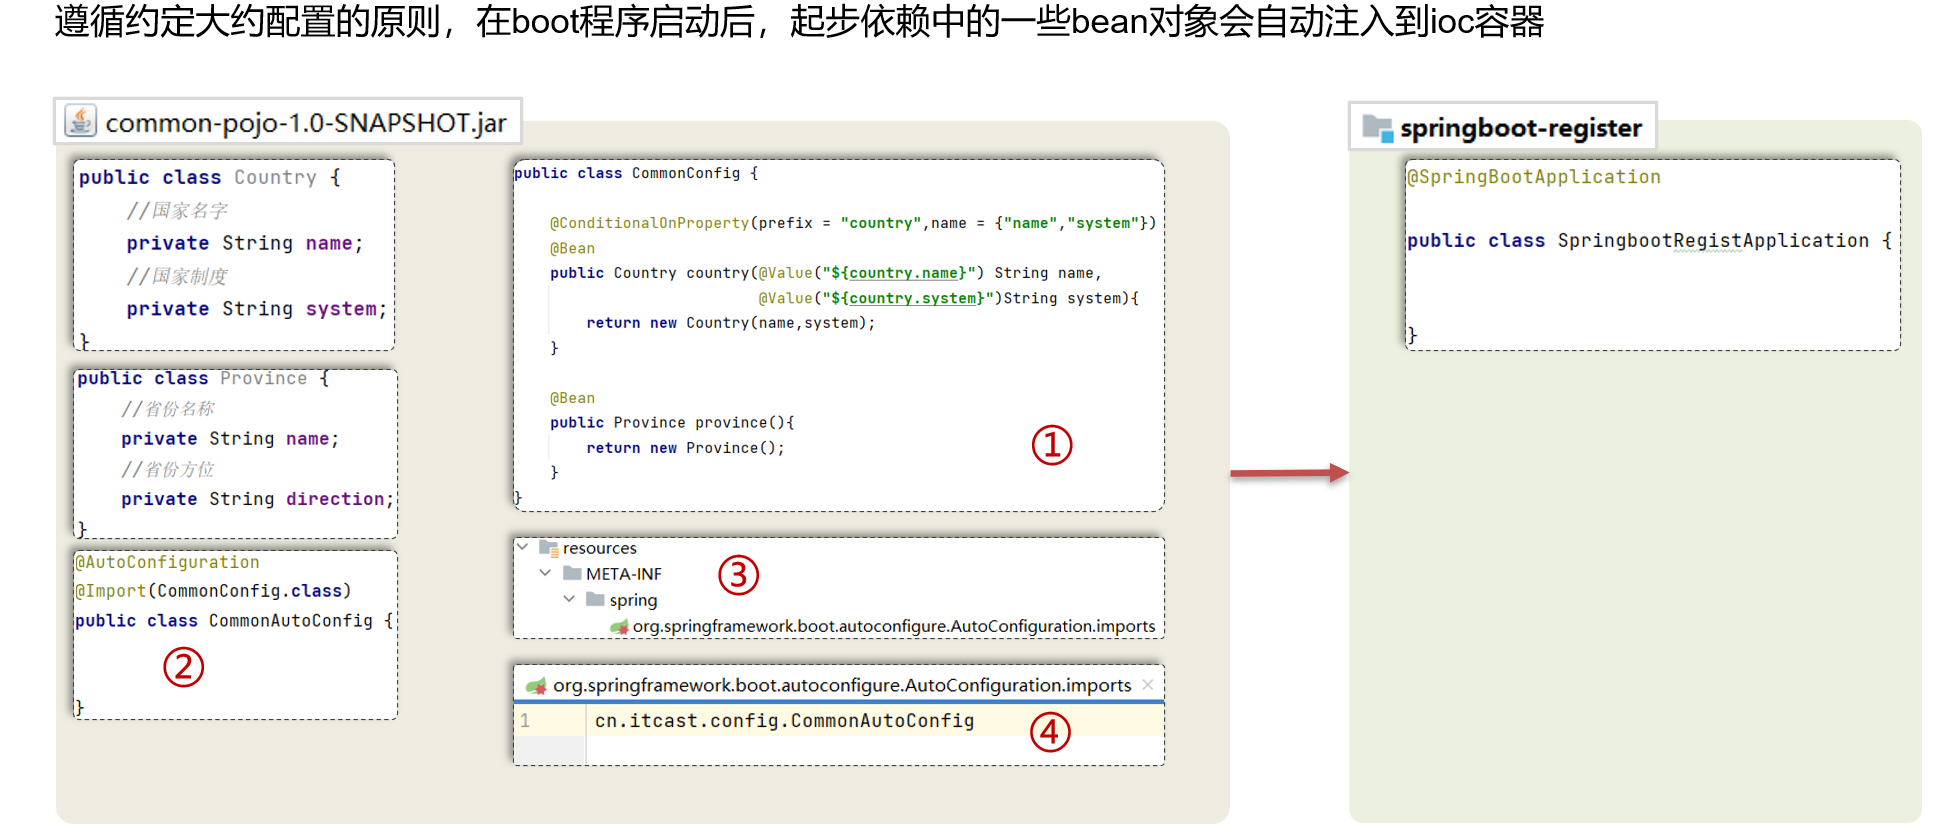Close the AutoConfiguration.imports editor tab
The height and width of the screenshot is (833, 1934).
[1148, 685]
